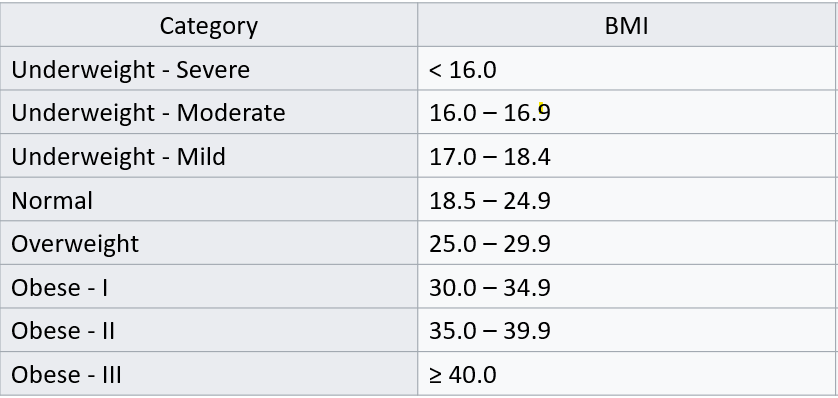Viewport: 838px width, 398px height.
Task: Click the Overweight category cell
Action: pyautogui.click(x=209, y=243)
